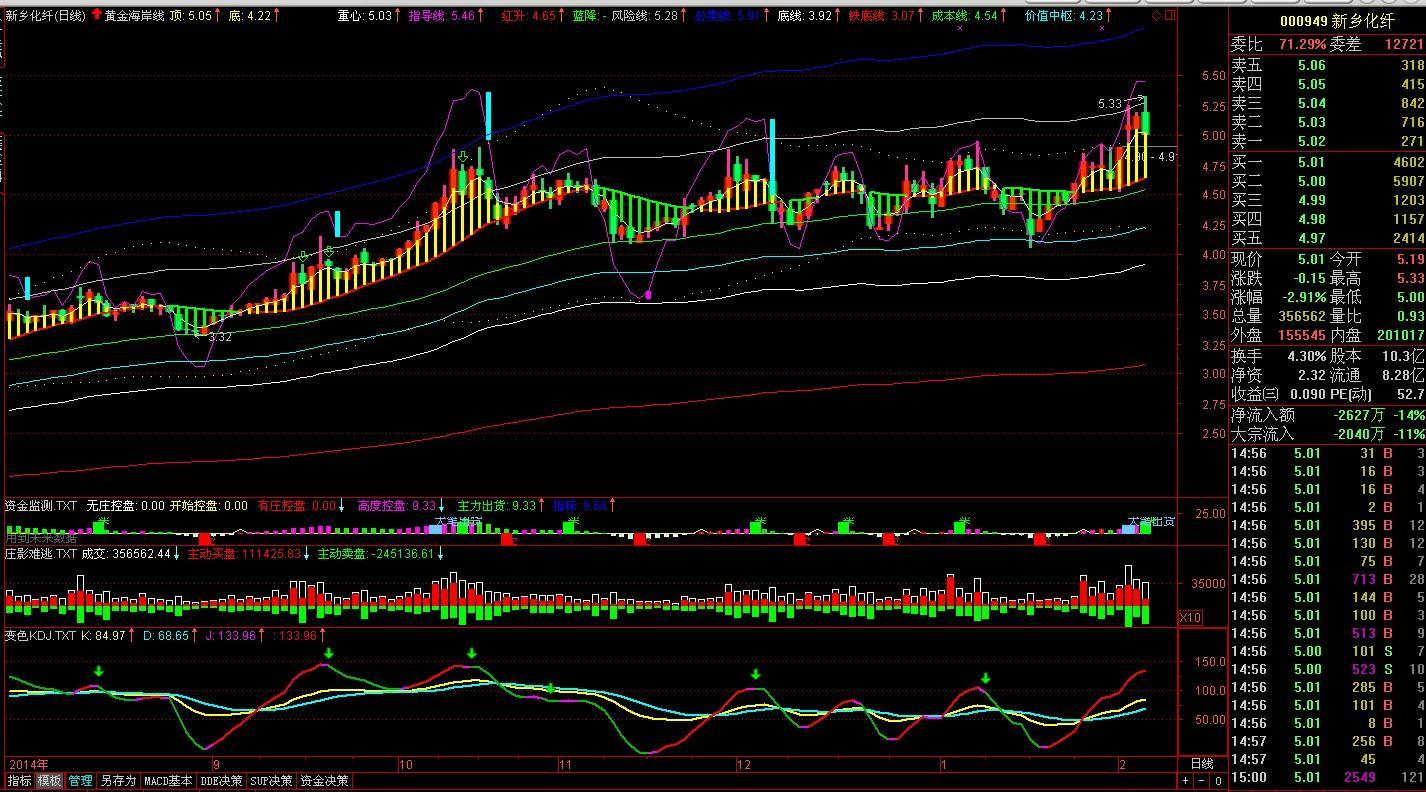The height and width of the screenshot is (792, 1426).
Task: Click the 卖三 price 5.04
Action: point(1311,103)
